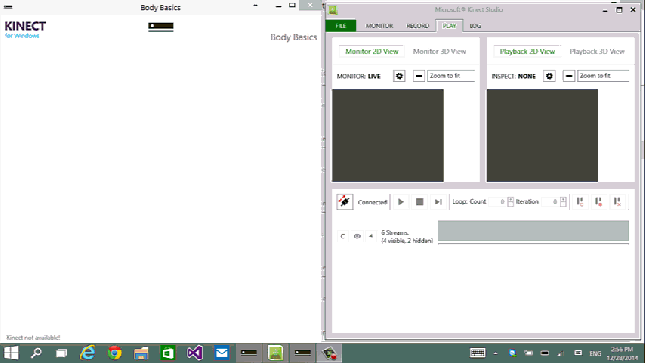Image resolution: width=645 pixels, height=363 pixels.
Task: Click the marker icon with red X
Action: 617,202
